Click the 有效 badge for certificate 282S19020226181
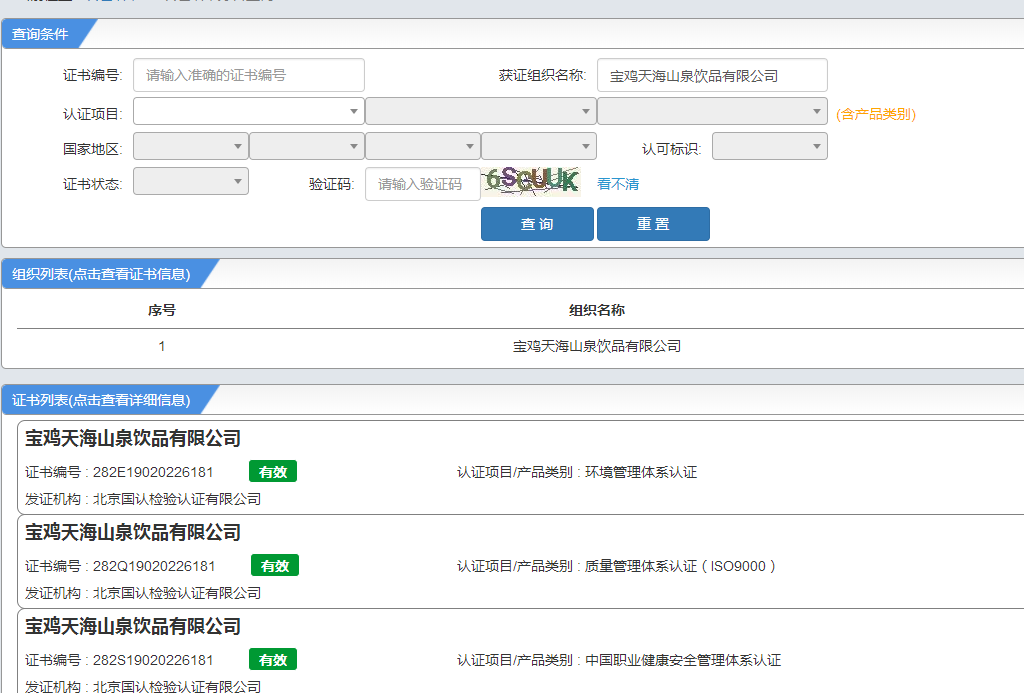The width and height of the screenshot is (1024, 693). (273, 660)
